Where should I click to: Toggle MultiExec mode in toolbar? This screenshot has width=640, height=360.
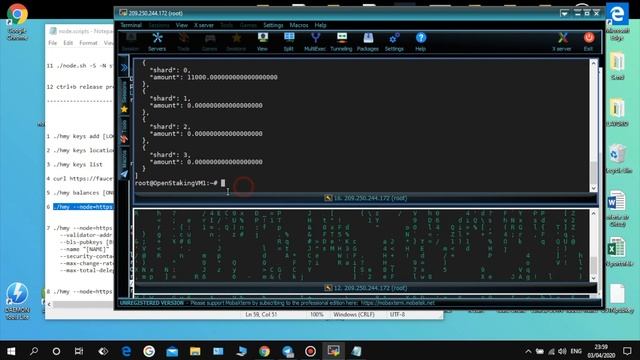[x=315, y=42]
